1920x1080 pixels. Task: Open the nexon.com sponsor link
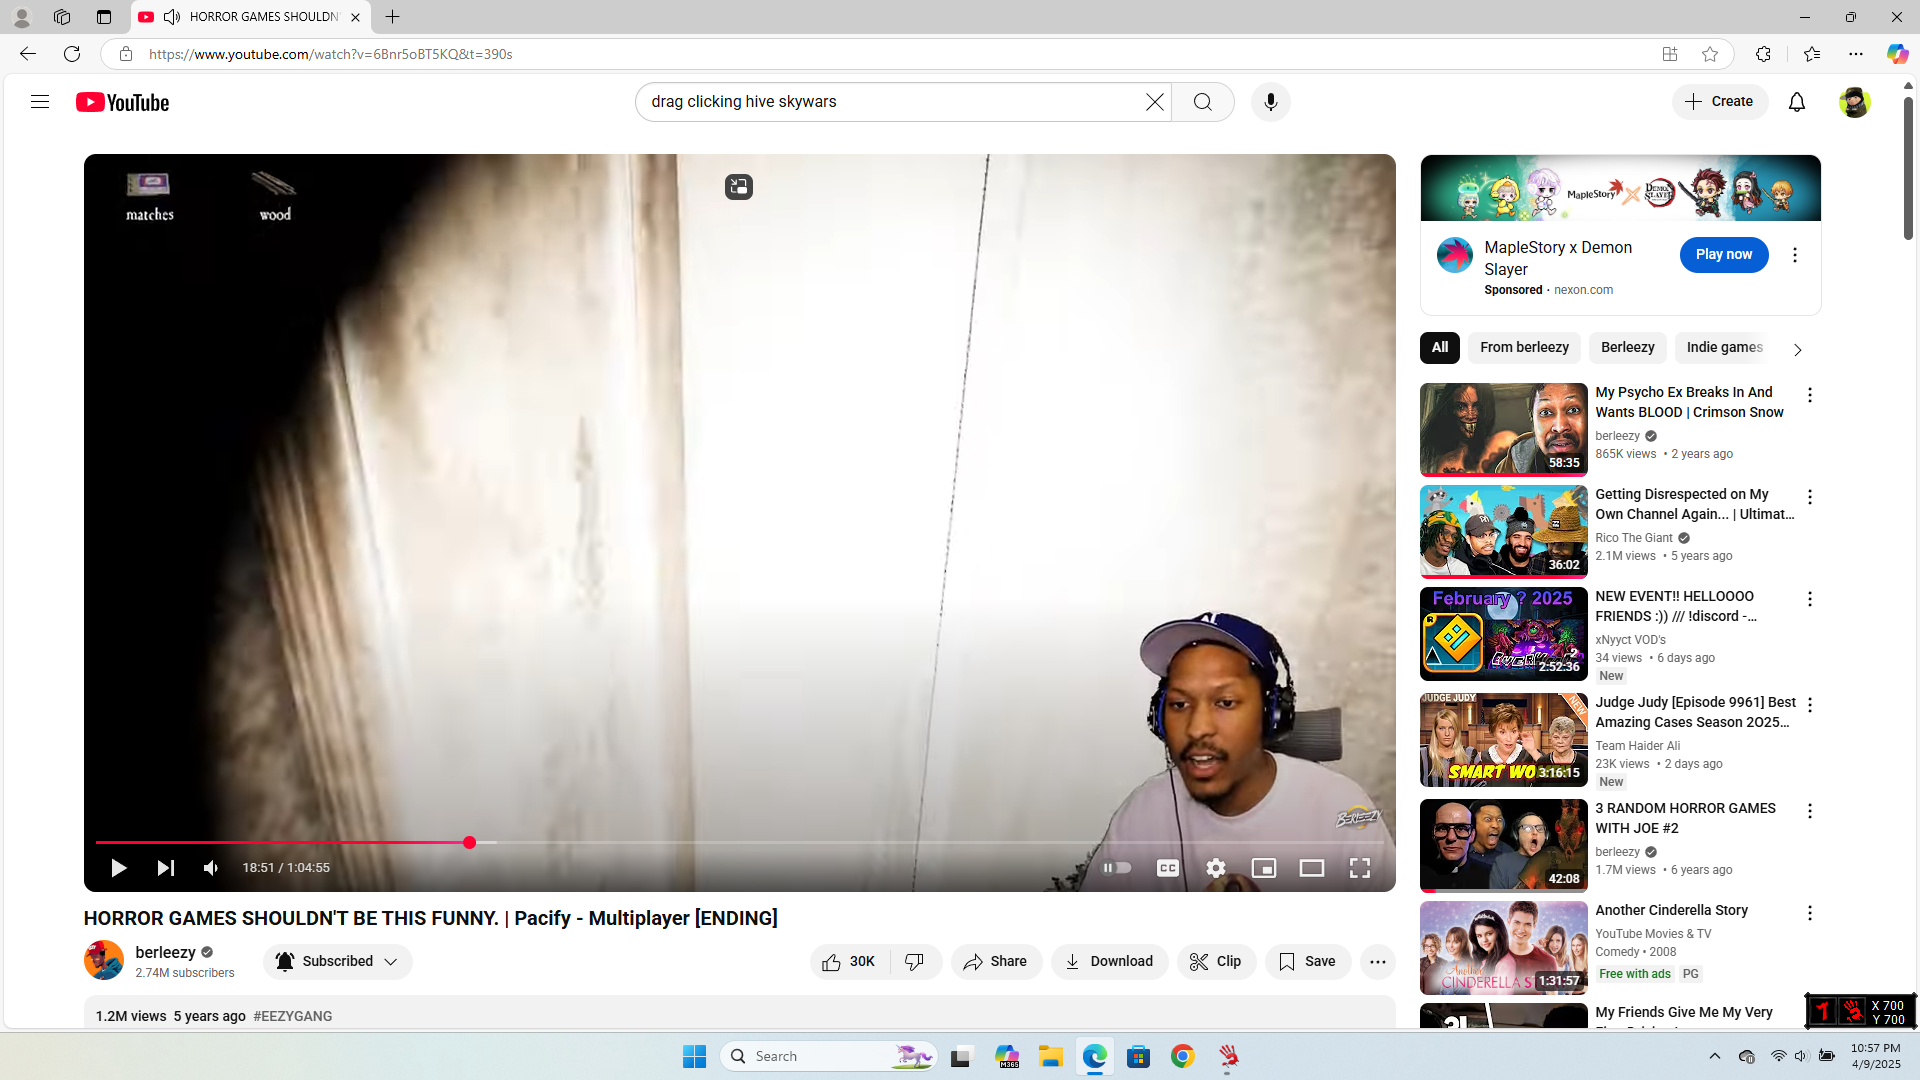1583,290
